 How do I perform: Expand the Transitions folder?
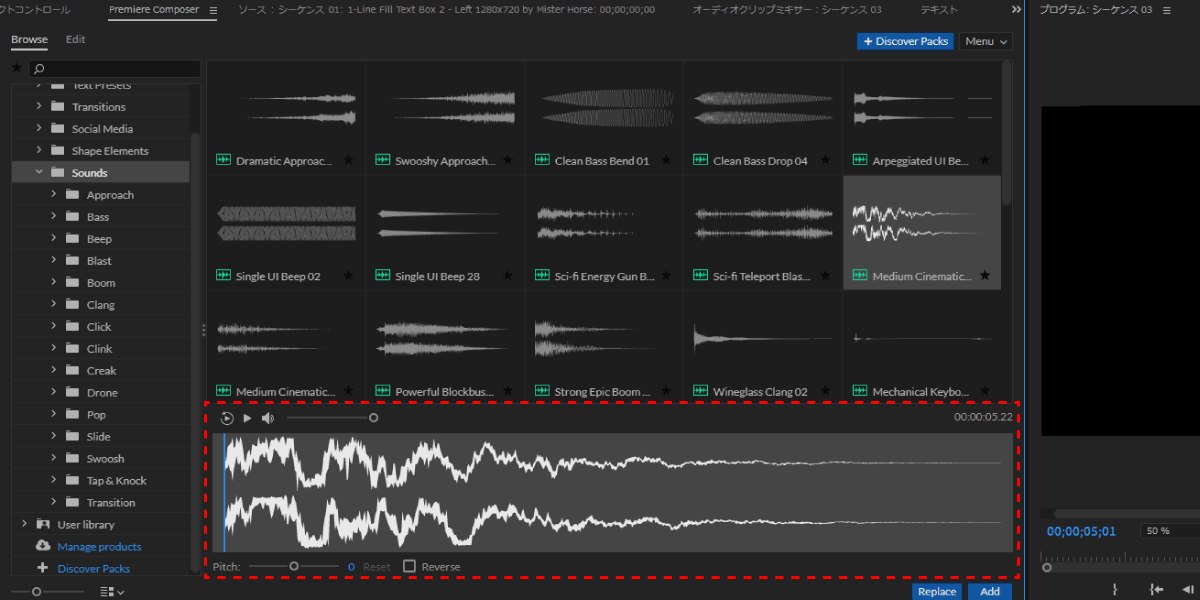pyautogui.click(x=39, y=106)
